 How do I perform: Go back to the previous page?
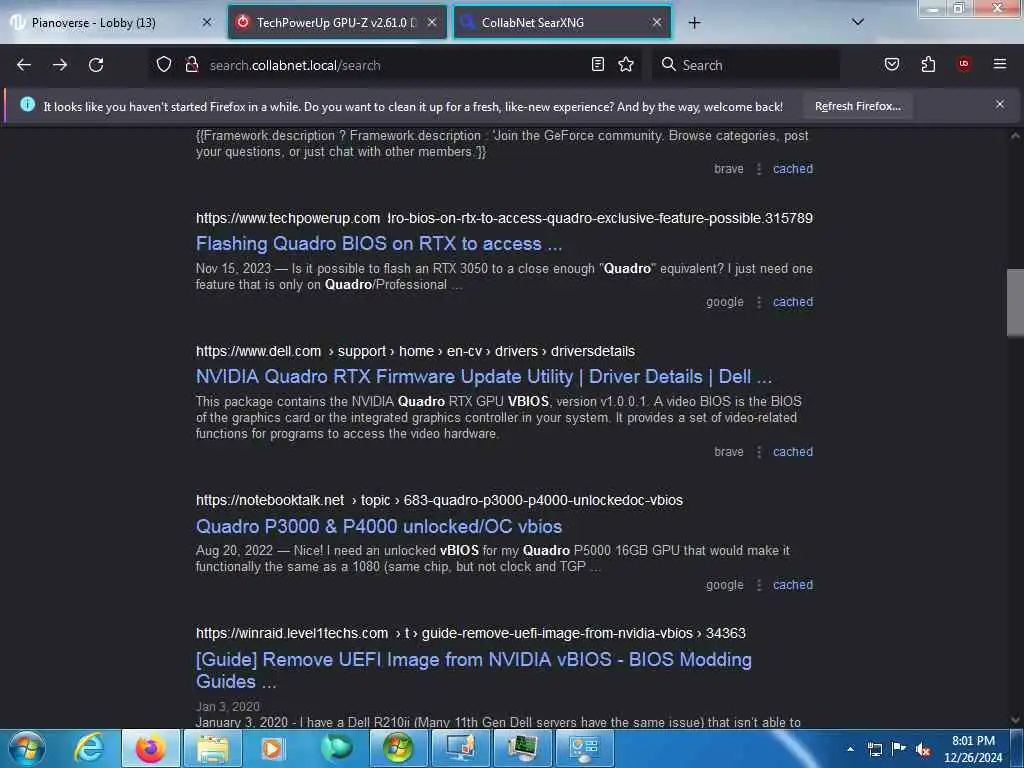24,65
